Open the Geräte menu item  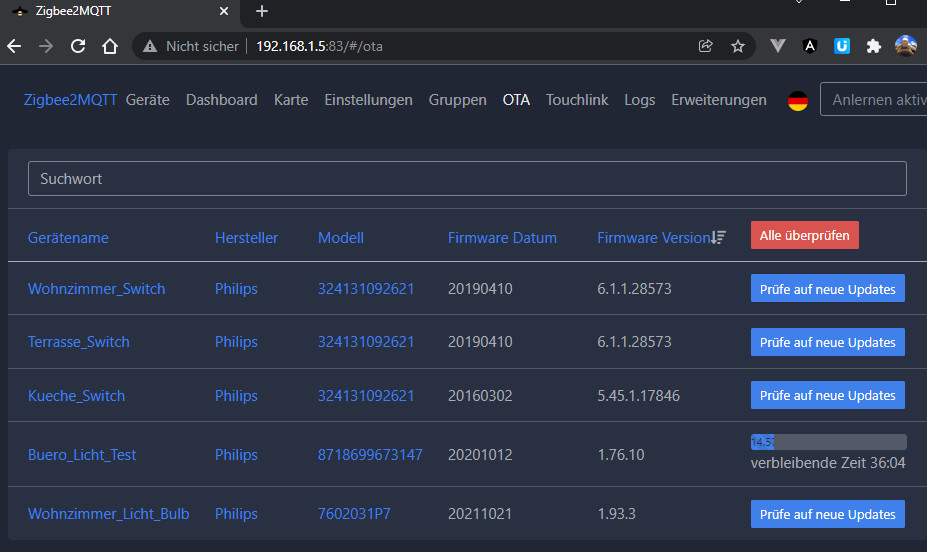[148, 100]
